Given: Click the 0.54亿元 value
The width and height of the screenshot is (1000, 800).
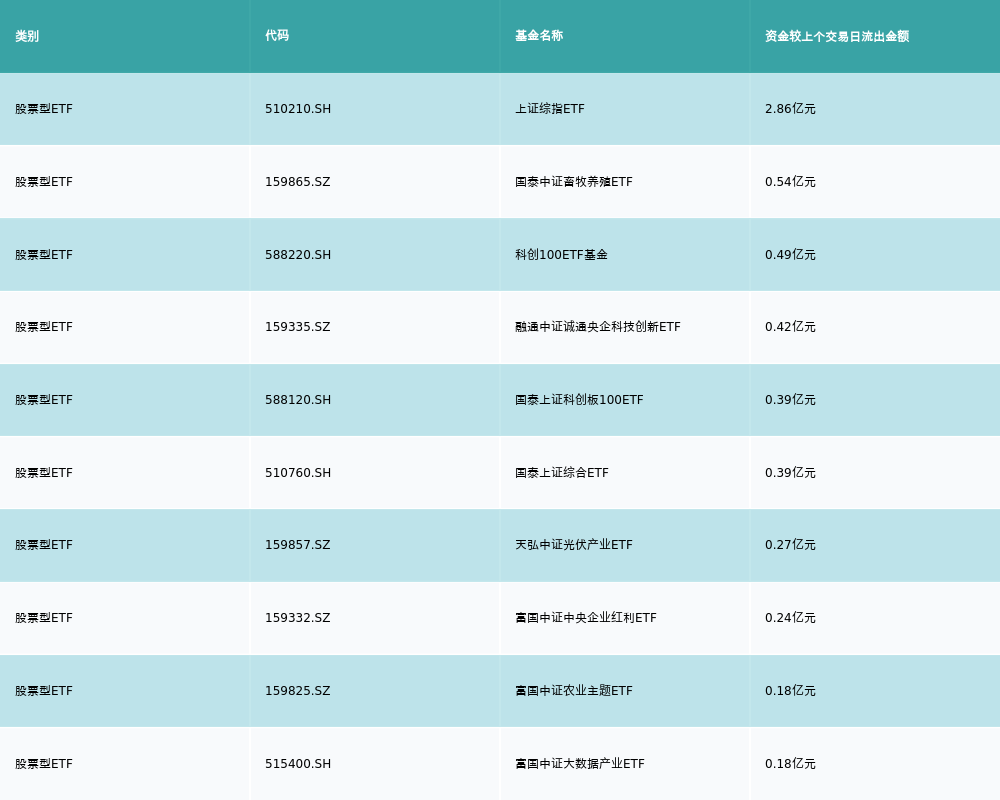Looking at the screenshot, I should point(790,182).
